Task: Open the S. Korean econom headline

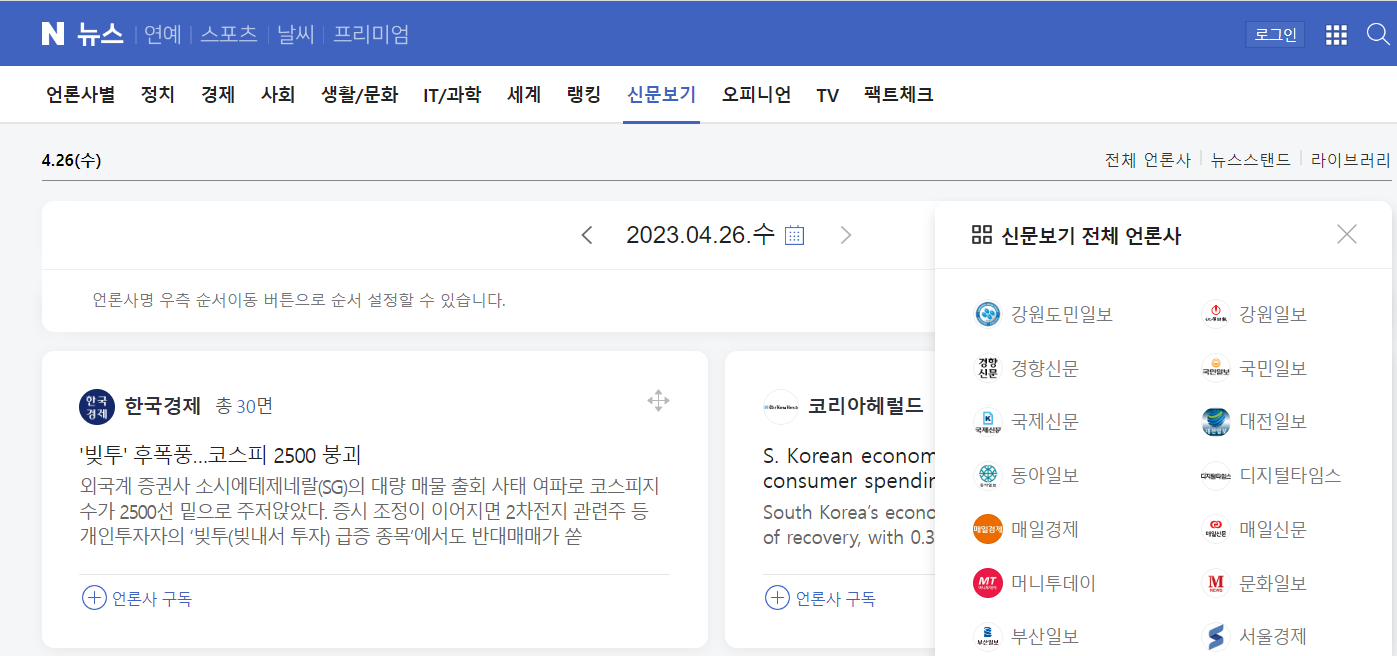Action: click(x=848, y=468)
